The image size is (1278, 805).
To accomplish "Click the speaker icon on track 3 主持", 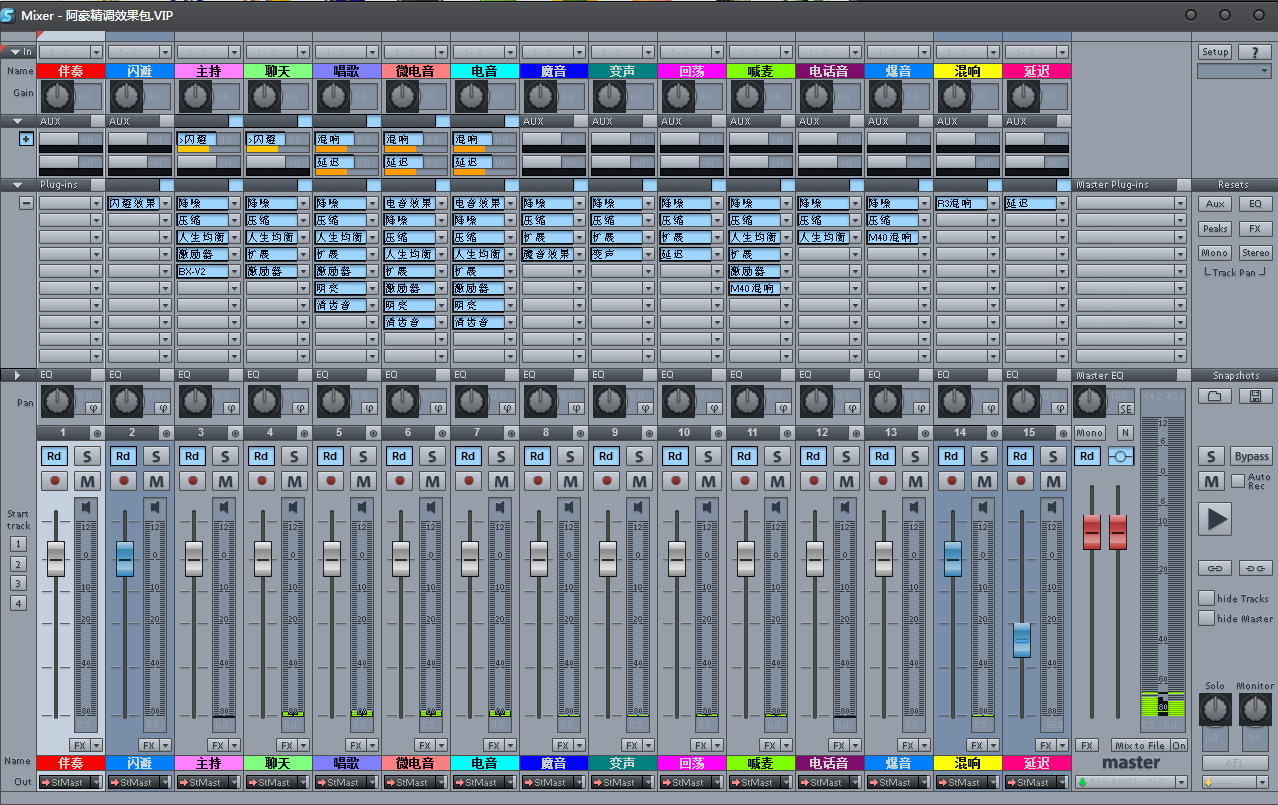I will point(224,508).
